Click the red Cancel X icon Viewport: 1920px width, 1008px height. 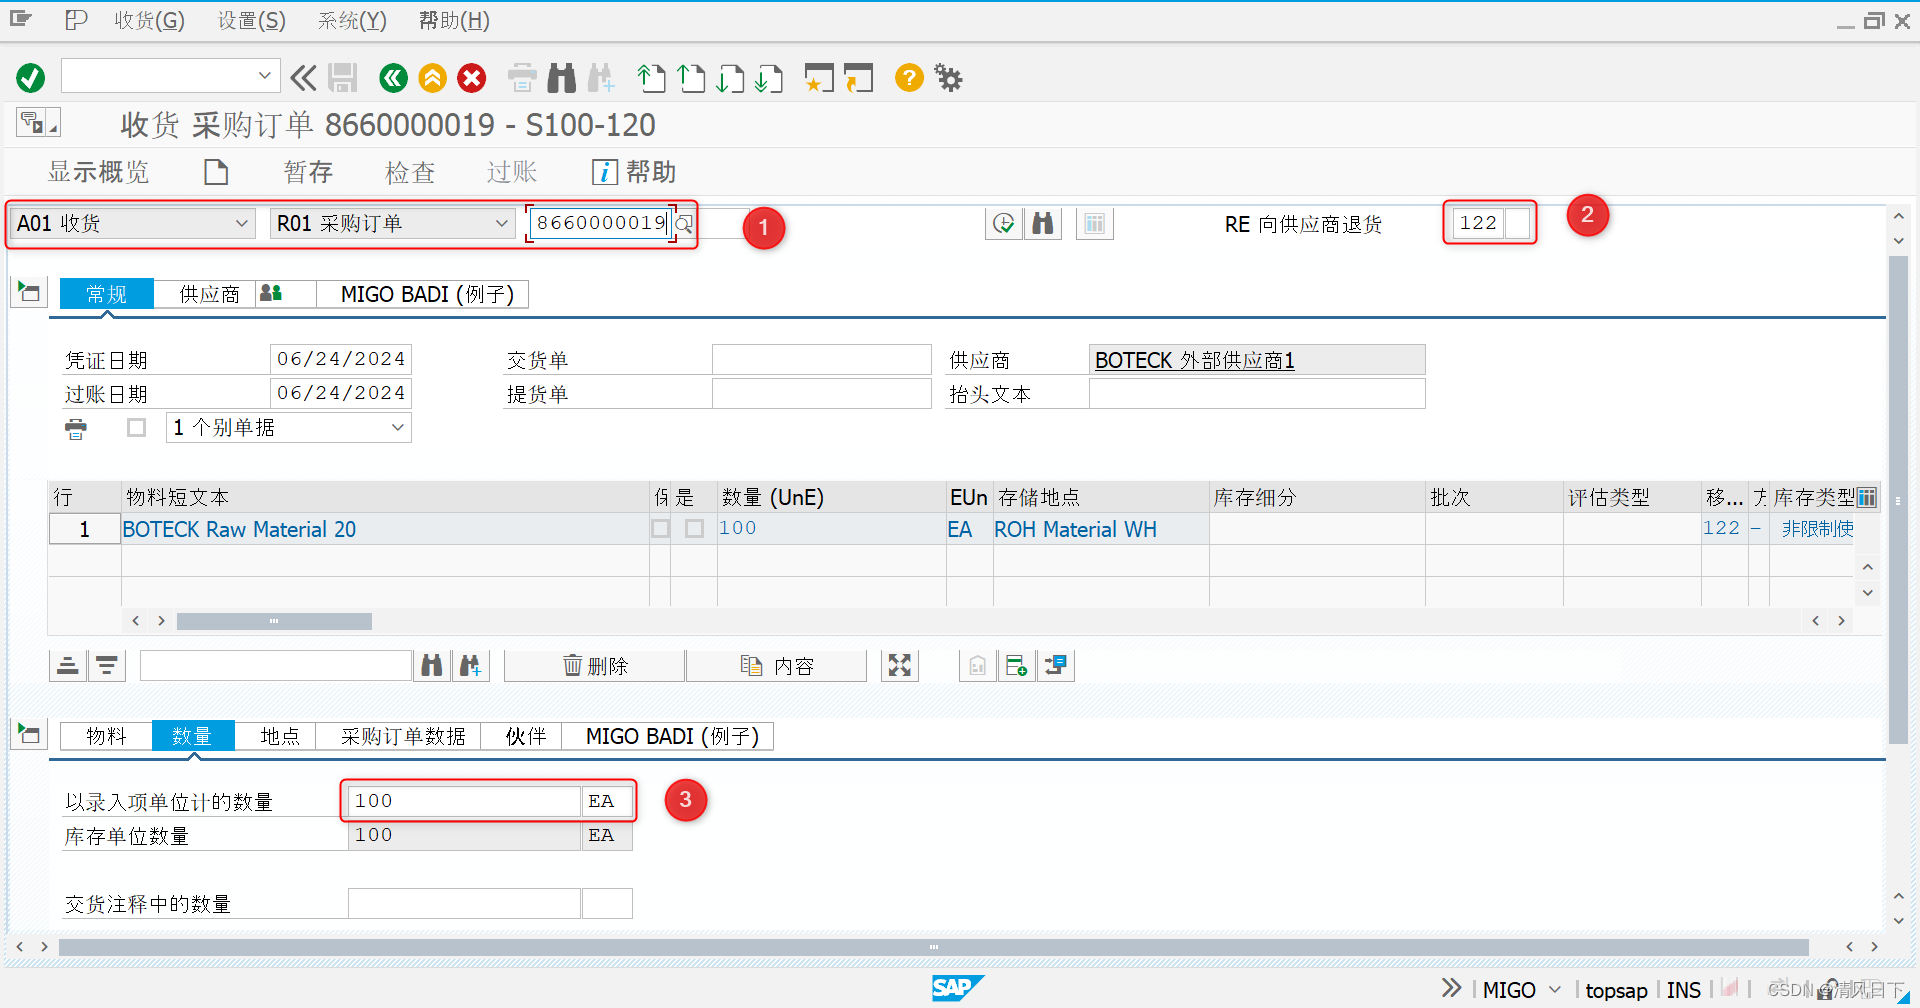coord(472,78)
